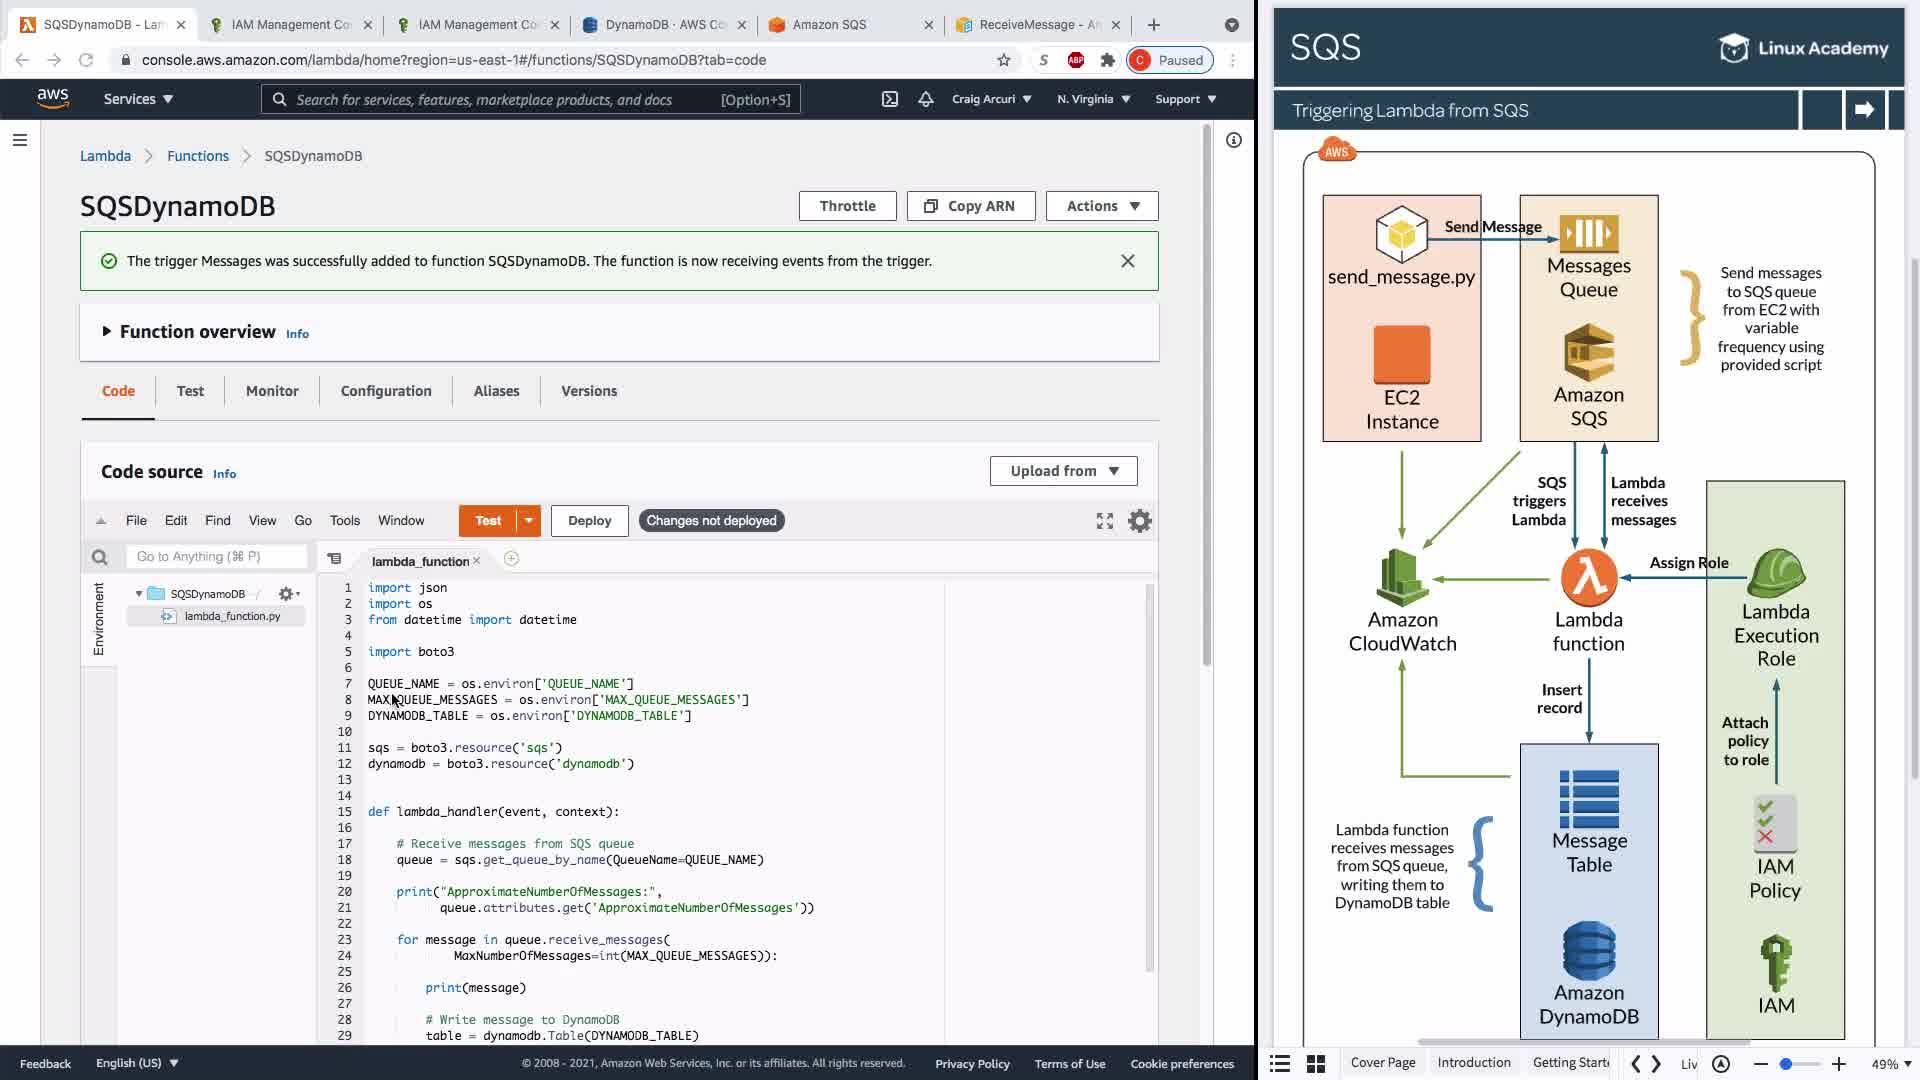Open the code editor settings gear
The height and width of the screenshot is (1080, 1920).
pyautogui.click(x=1139, y=521)
